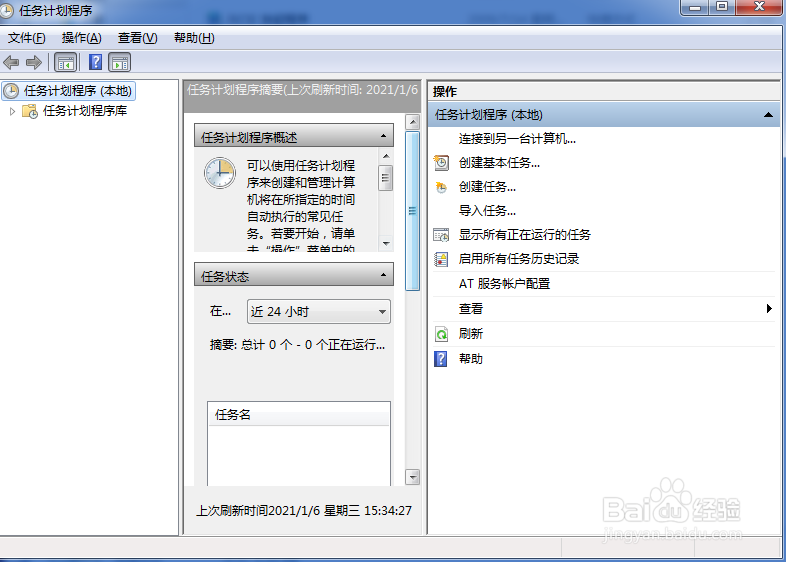Click 创建基本任务... action

(x=499, y=162)
